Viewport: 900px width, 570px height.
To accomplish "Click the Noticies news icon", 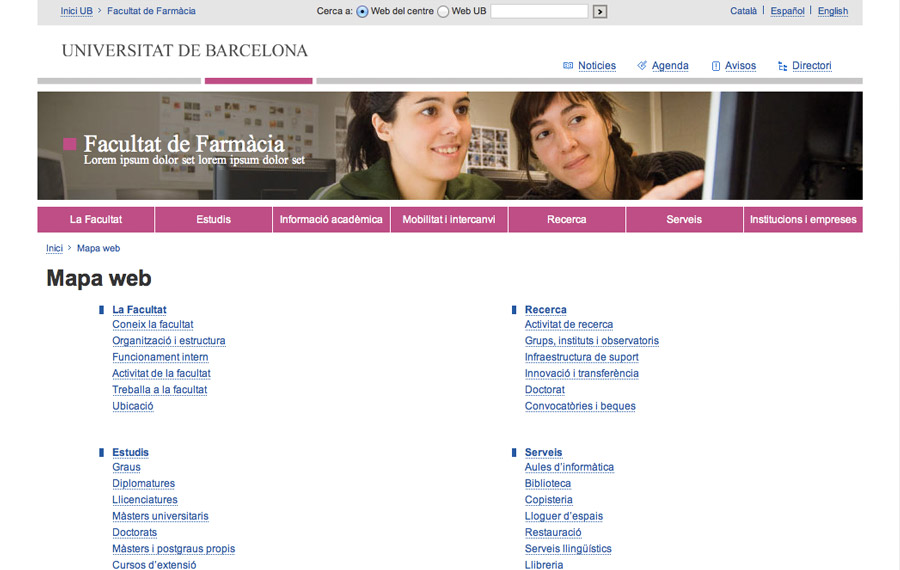I will [x=568, y=65].
